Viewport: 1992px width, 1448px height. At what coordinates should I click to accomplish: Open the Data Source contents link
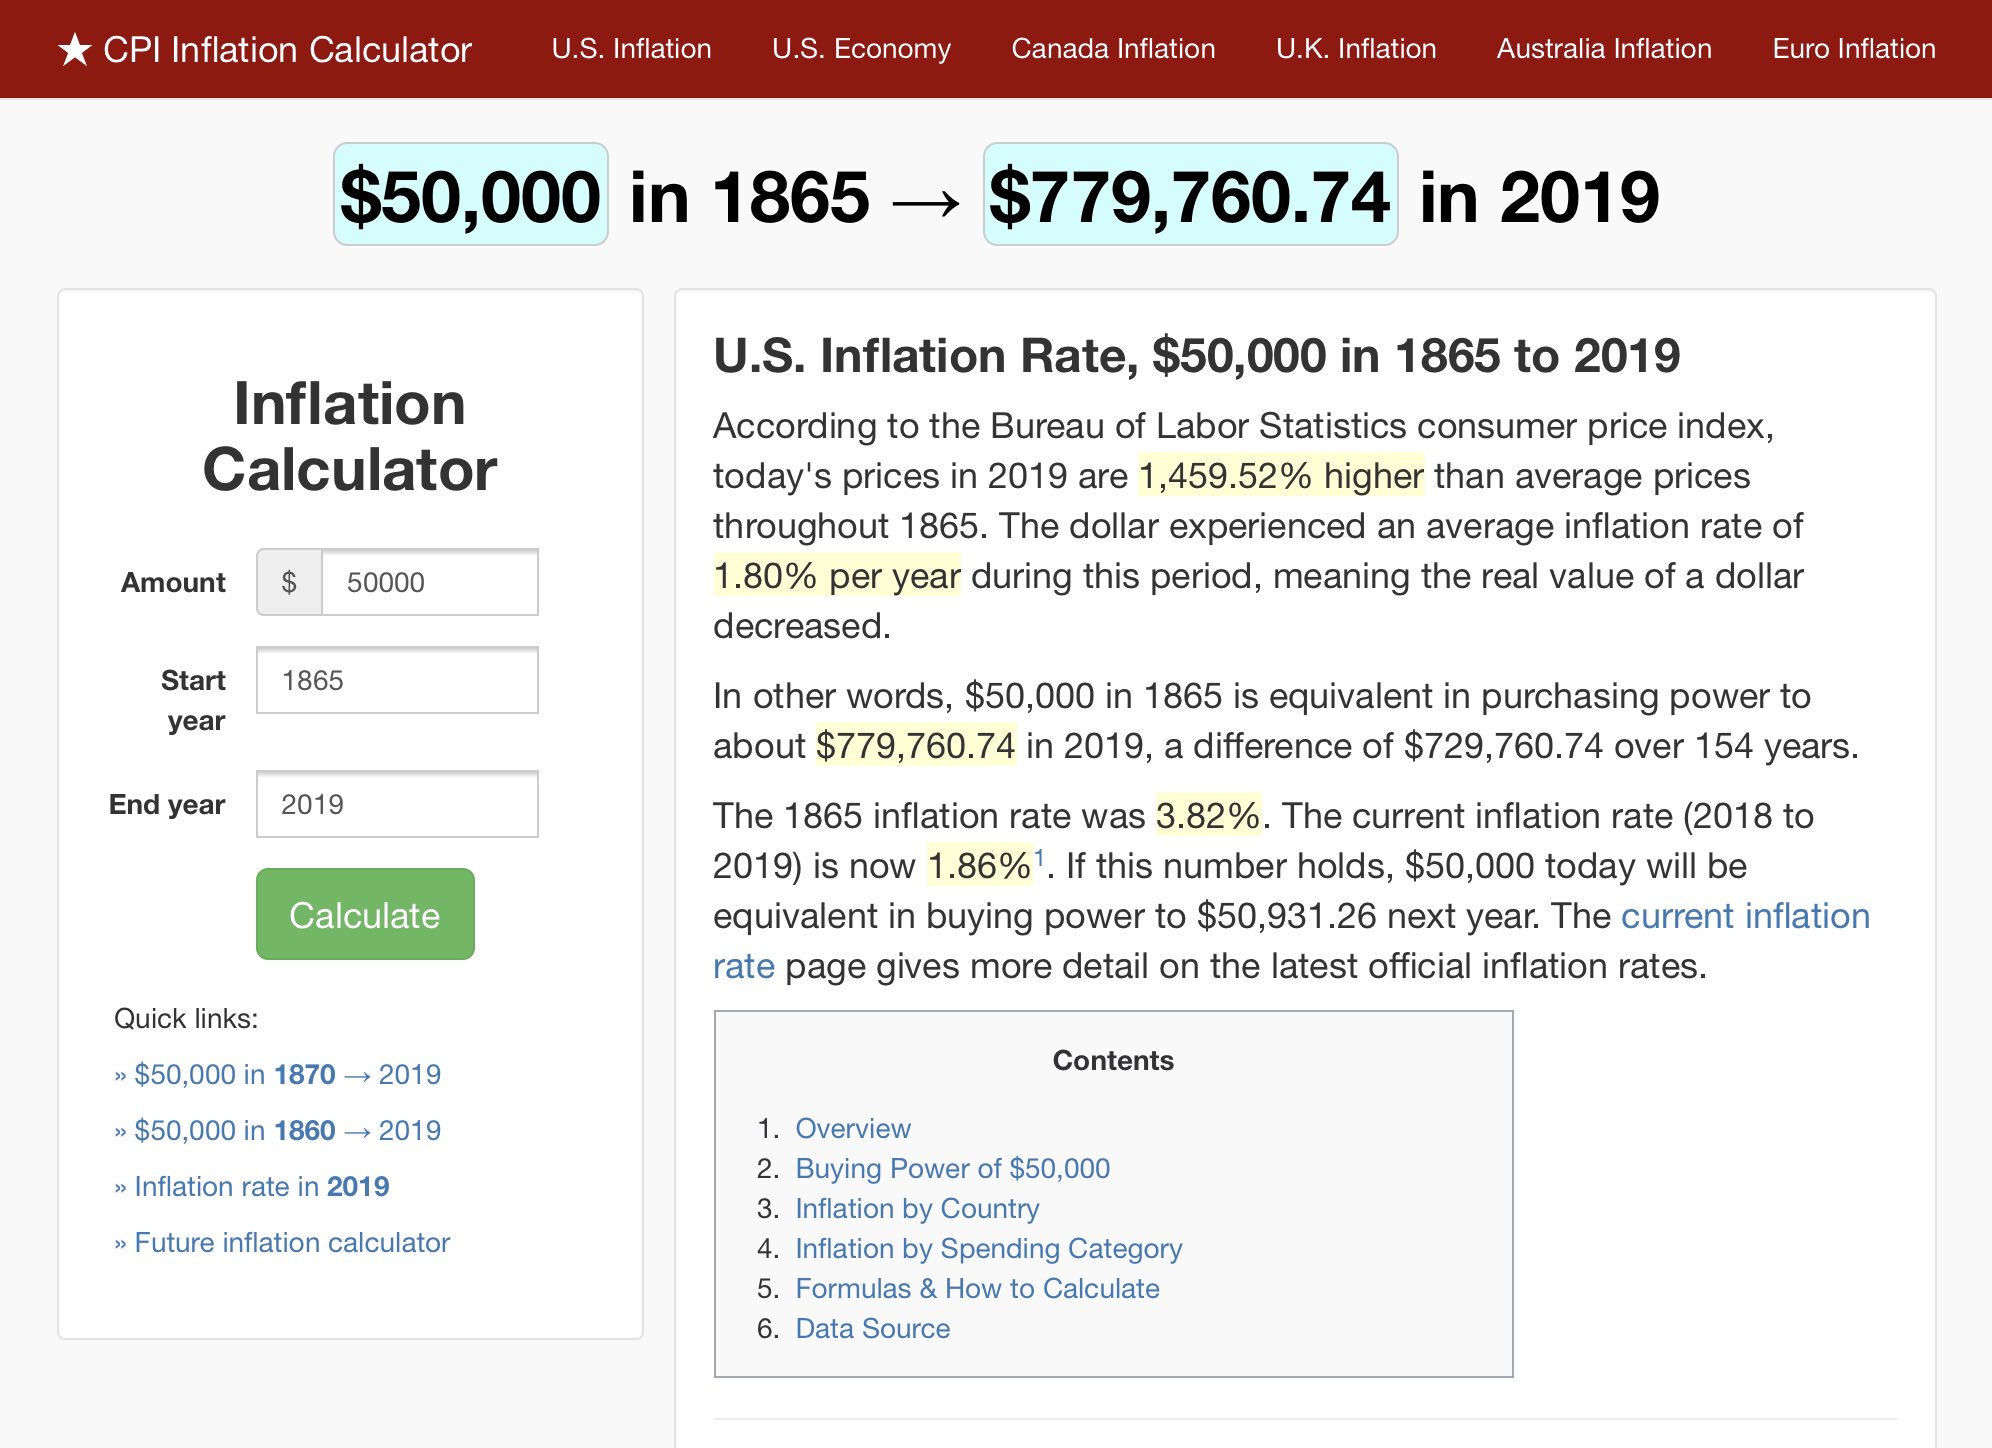pyautogui.click(x=872, y=1329)
